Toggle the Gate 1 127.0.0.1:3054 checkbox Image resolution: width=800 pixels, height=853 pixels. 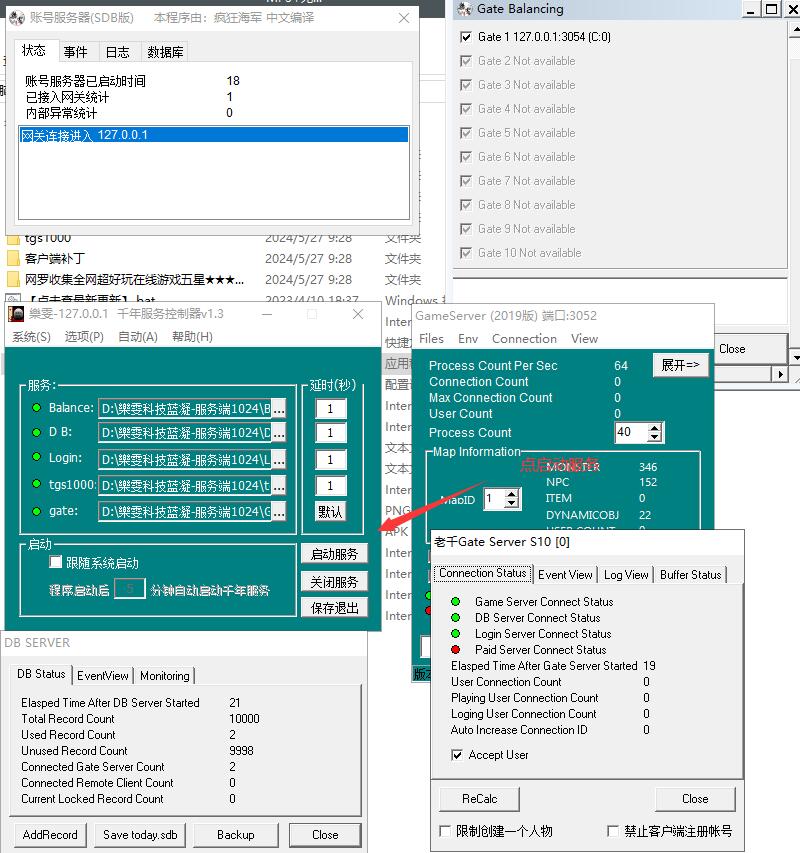(465, 37)
